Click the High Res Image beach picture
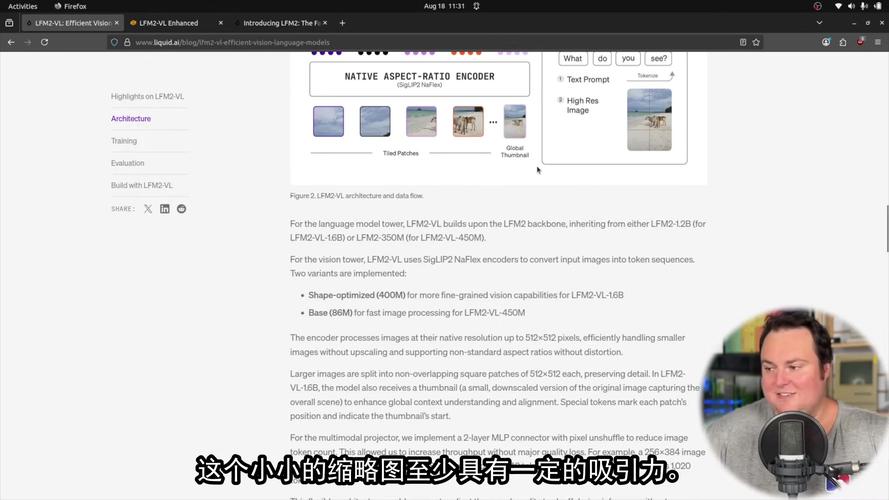This screenshot has width=889, height=500. pyautogui.click(x=649, y=120)
